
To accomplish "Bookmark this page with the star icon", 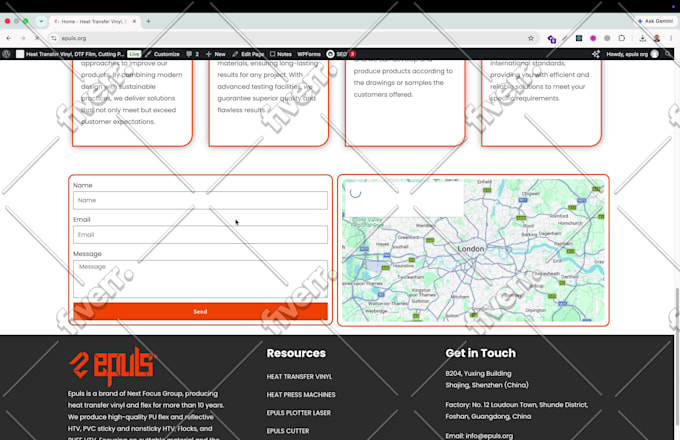I will click(531, 38).
